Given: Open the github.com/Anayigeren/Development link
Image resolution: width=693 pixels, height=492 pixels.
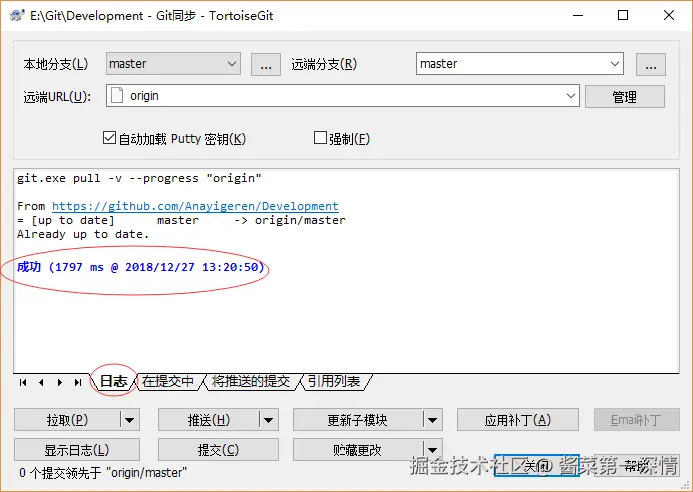Looking at the screenshot, I should point(195,206).
